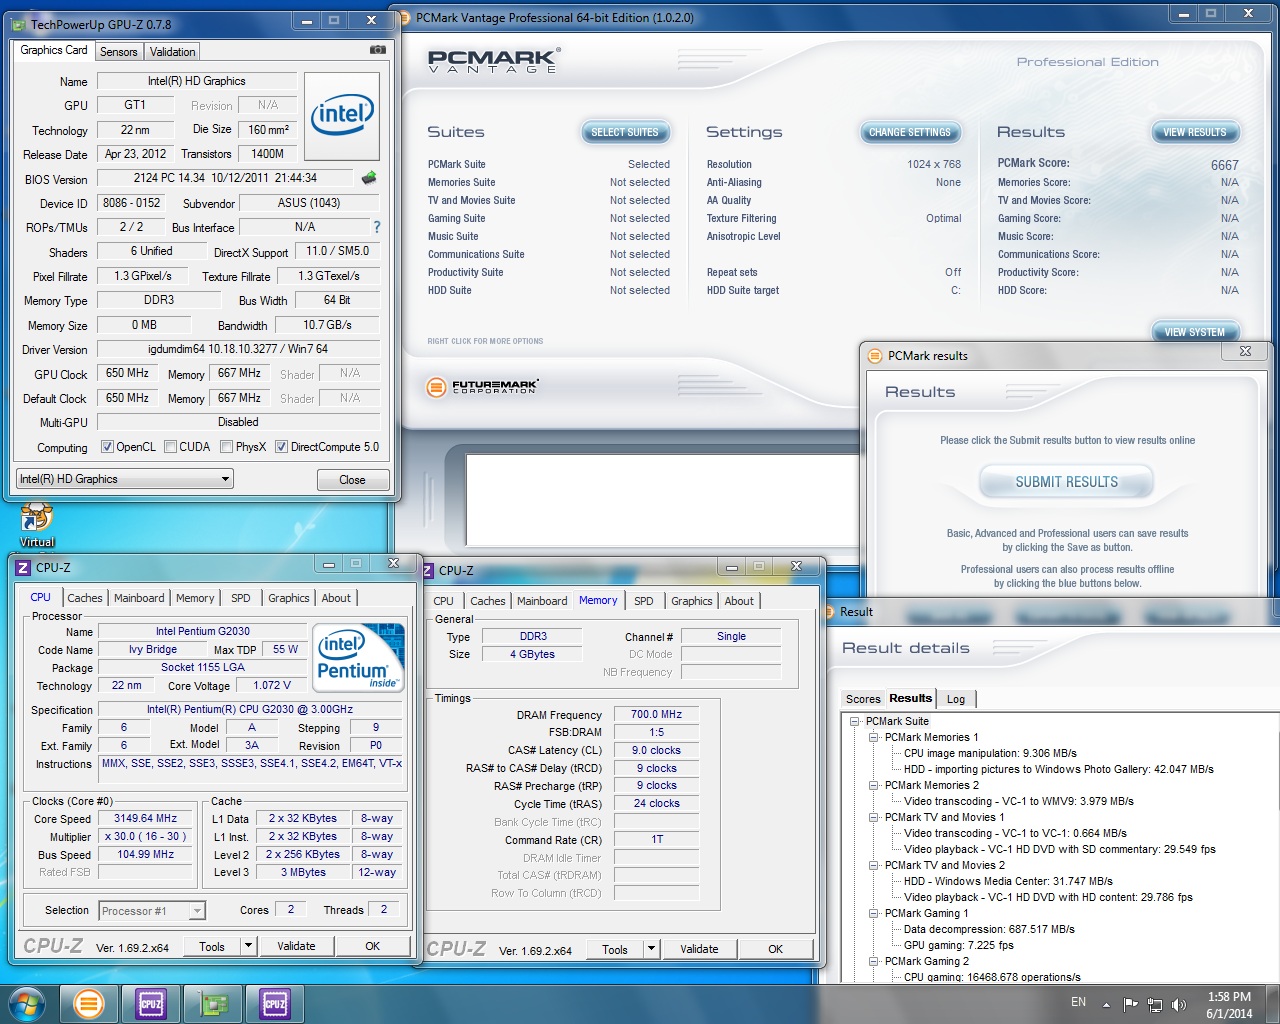Image resolution: width=1280 pixels, height=1024 pixels.
Task: Click the Action Center flag tray icon
Action: click(x=1131, y=1004)
